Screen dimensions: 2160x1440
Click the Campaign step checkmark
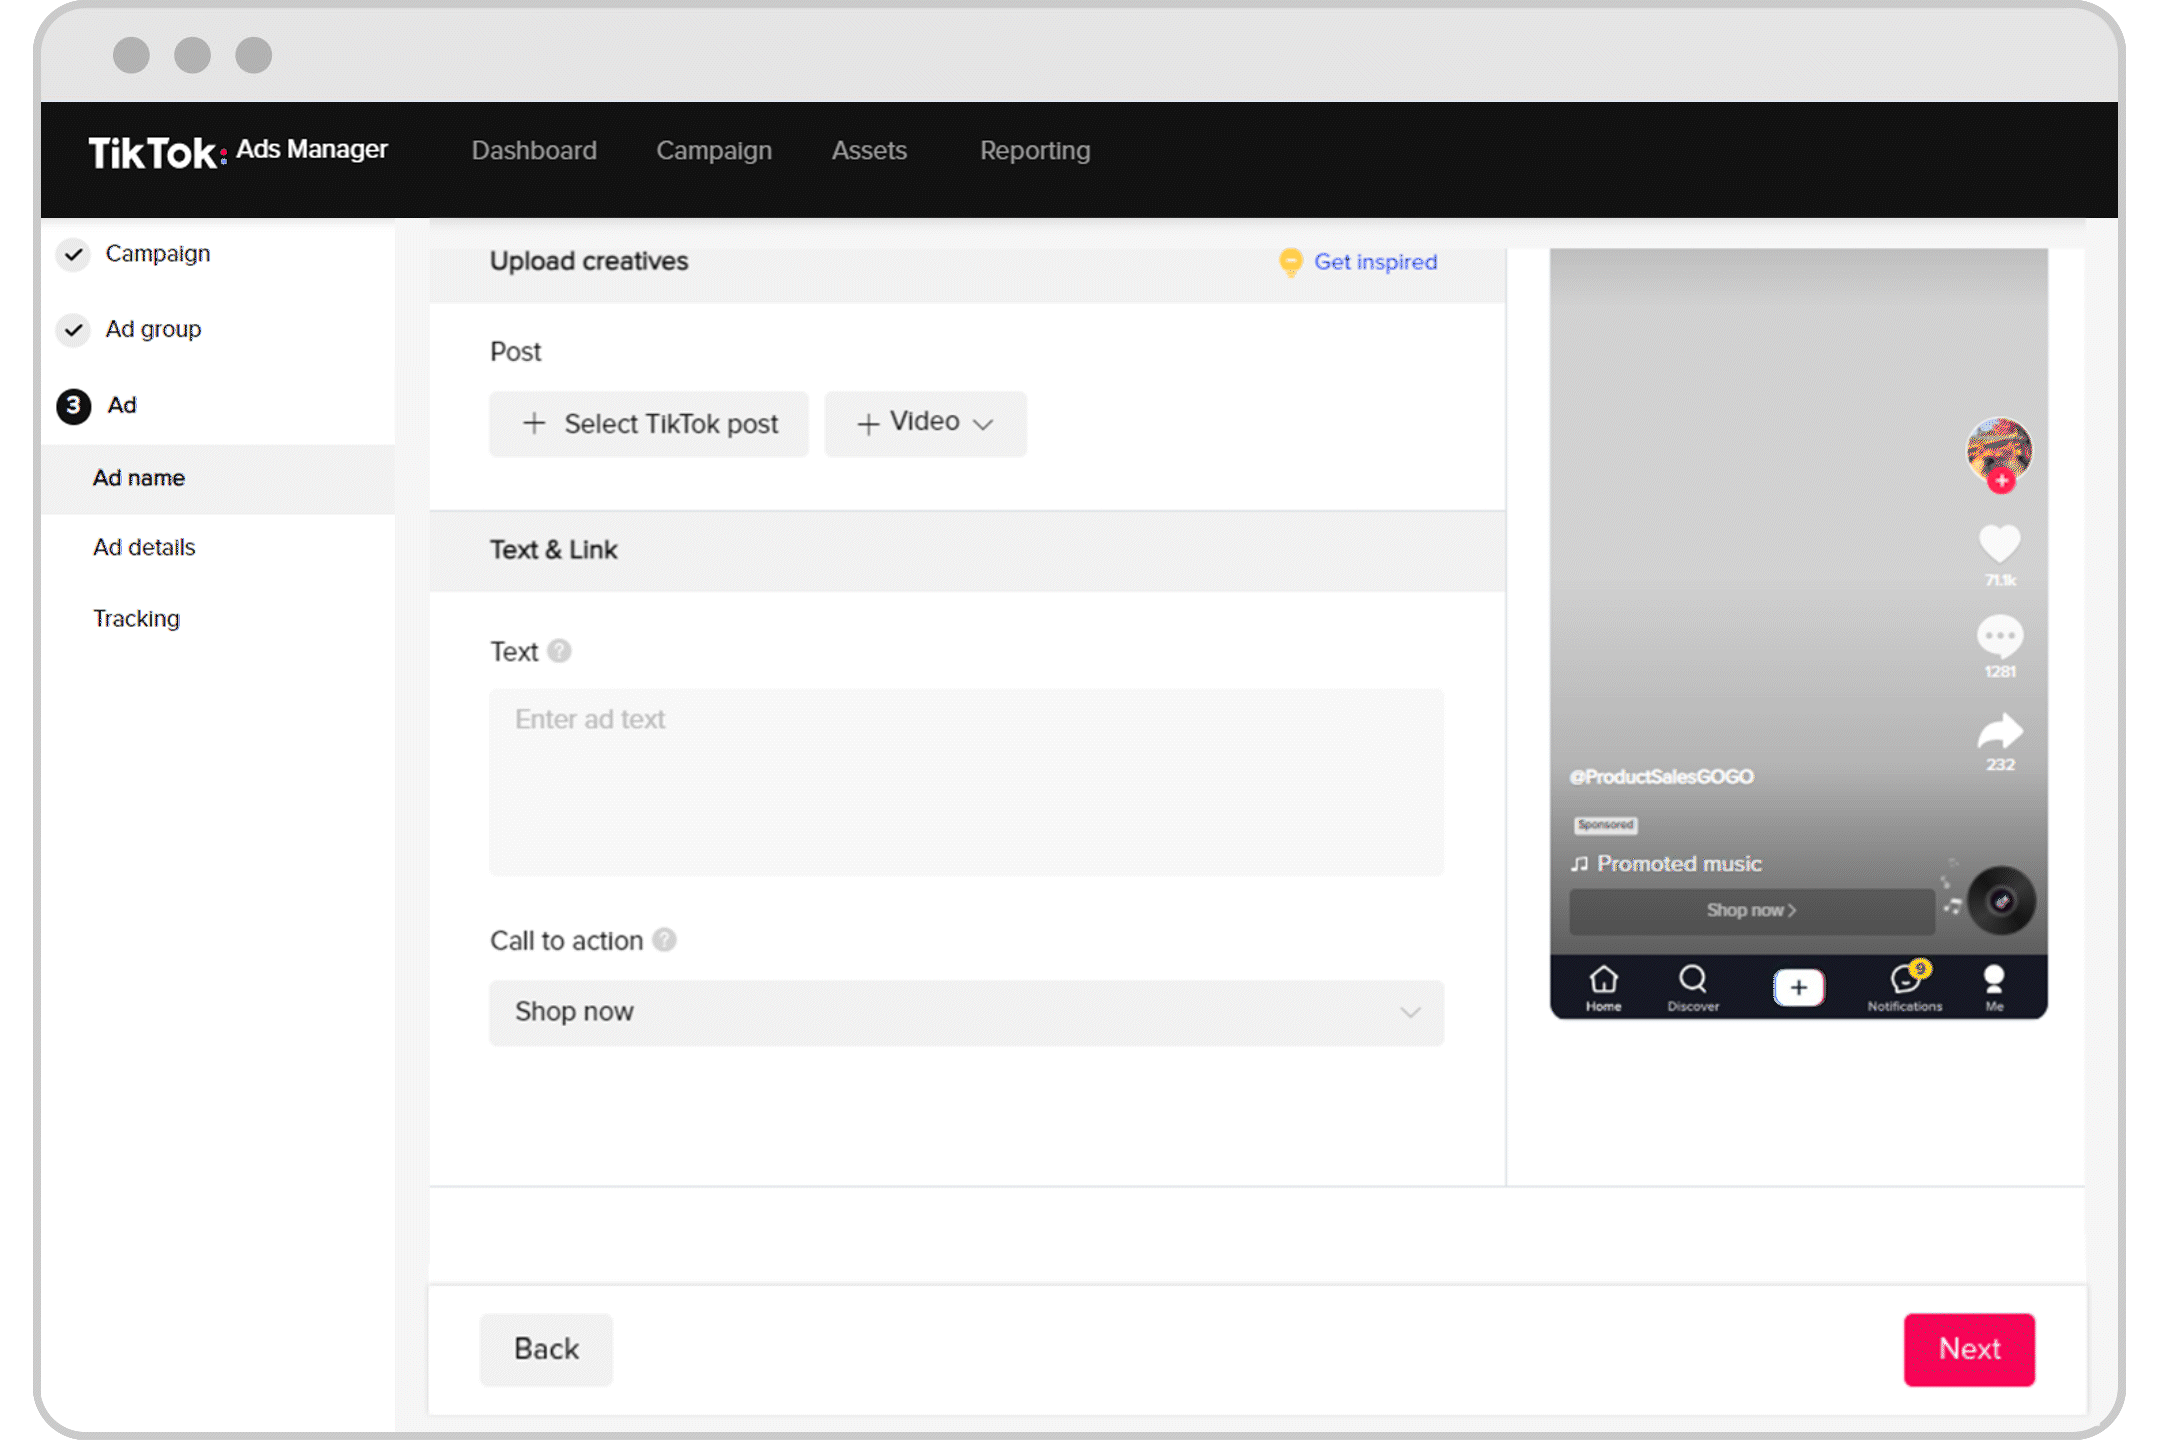[73, 254]
